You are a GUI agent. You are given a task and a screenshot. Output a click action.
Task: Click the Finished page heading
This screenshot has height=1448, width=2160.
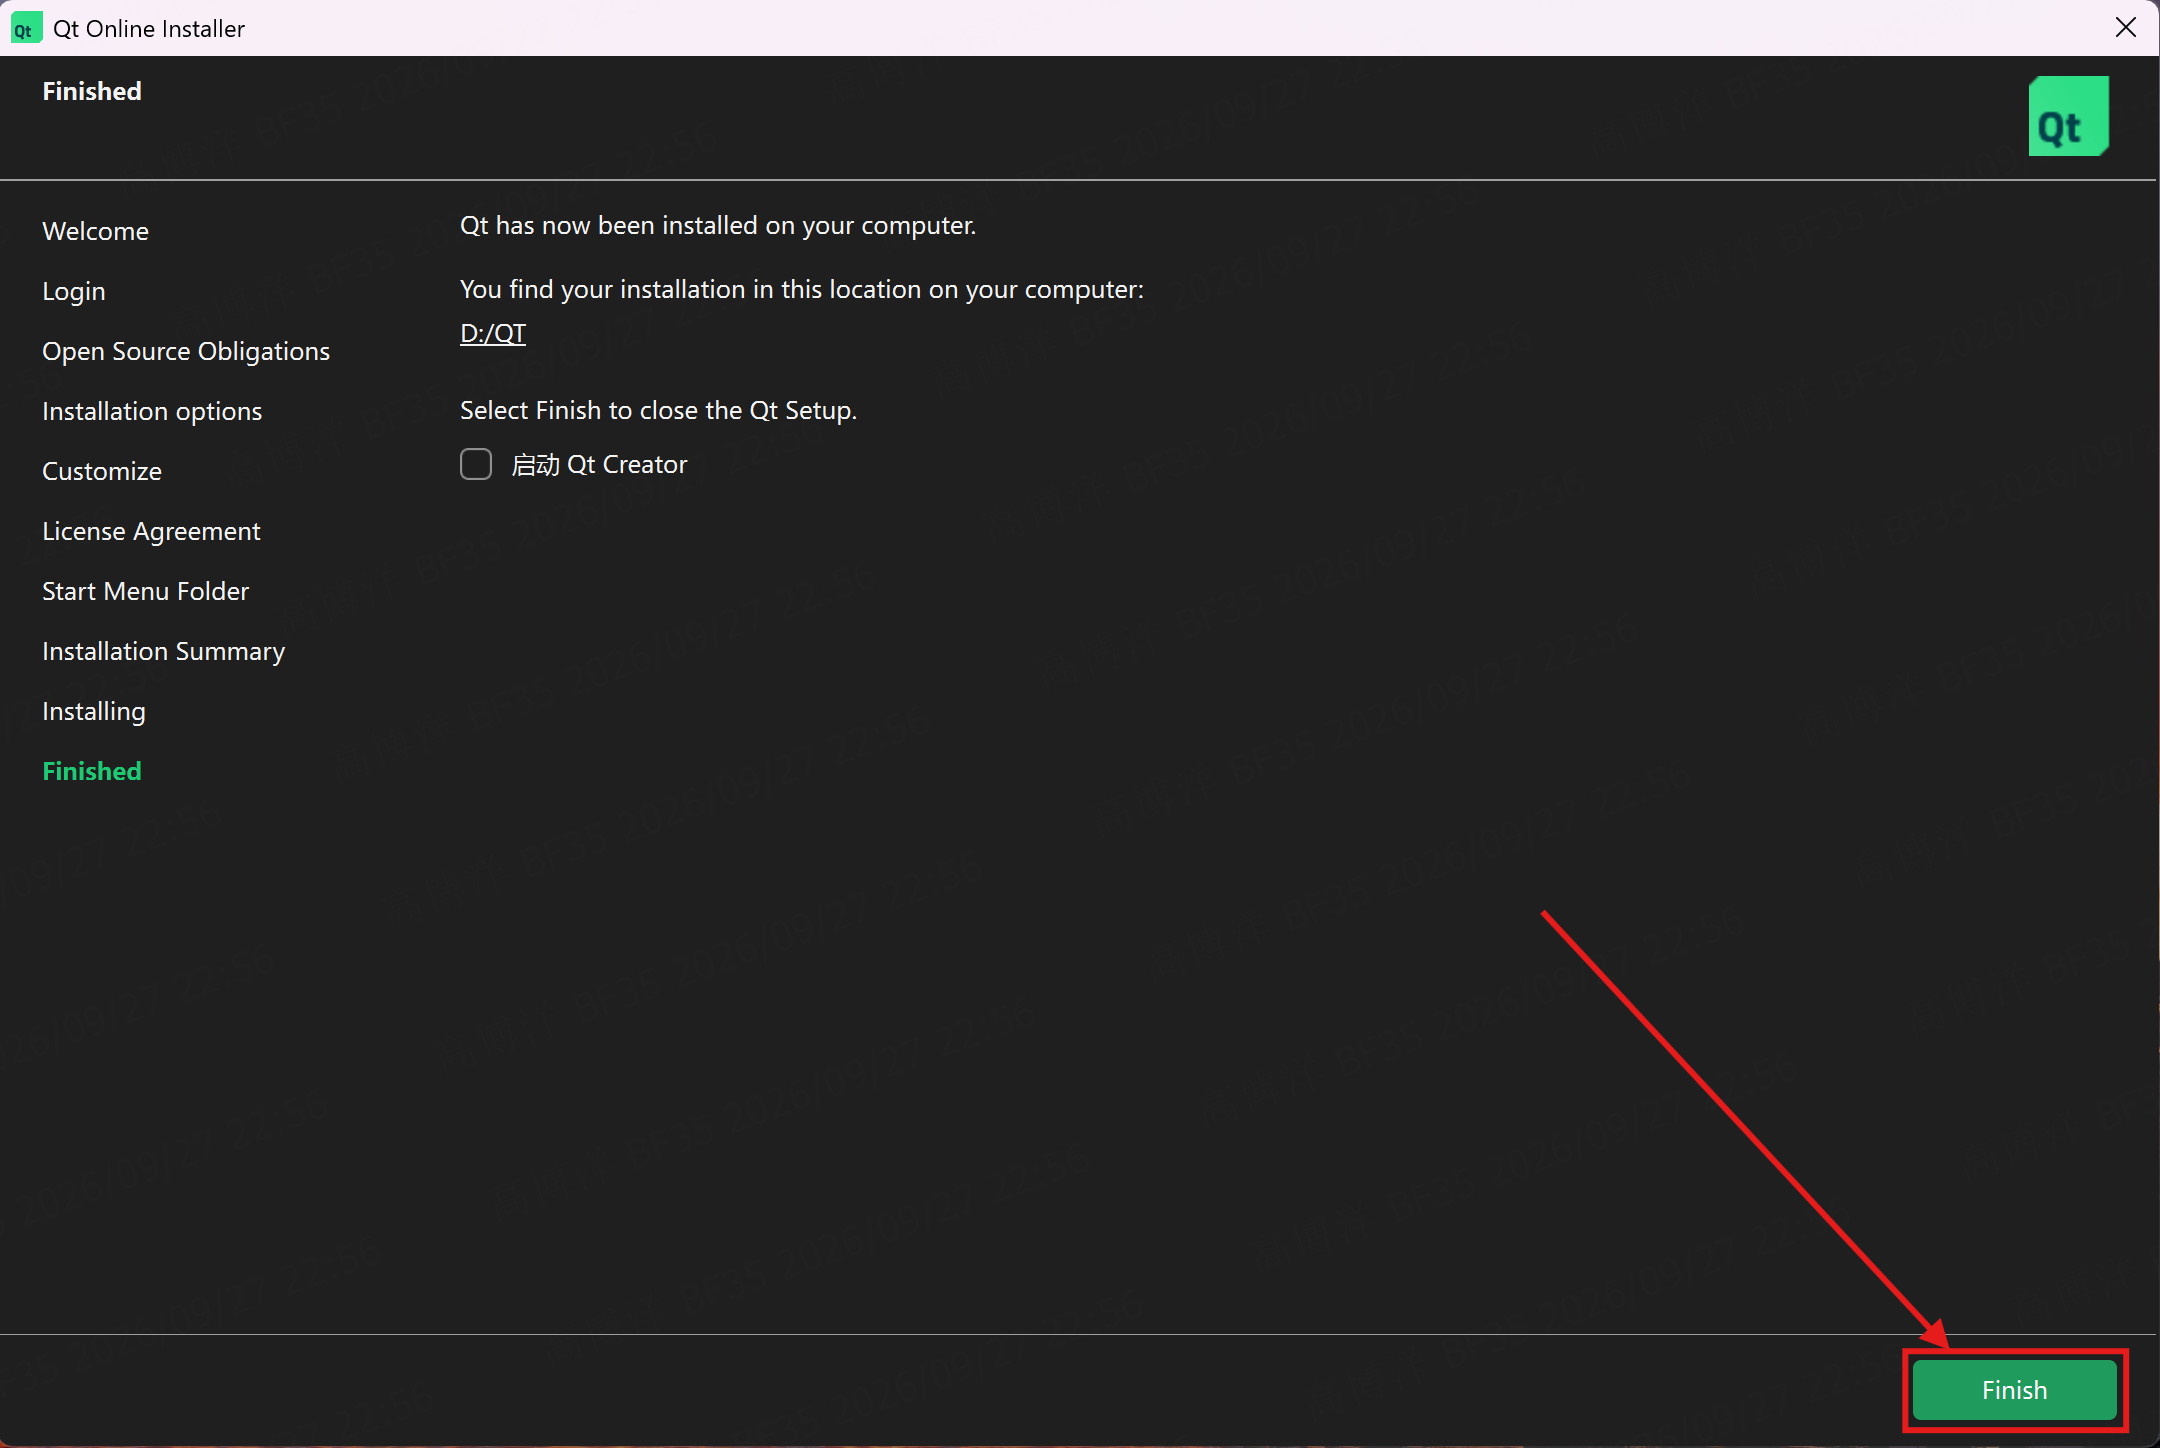point(92,91)
